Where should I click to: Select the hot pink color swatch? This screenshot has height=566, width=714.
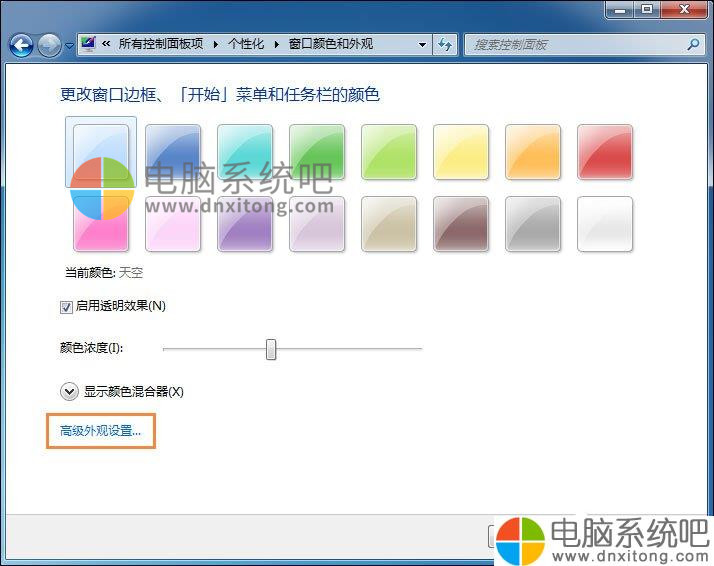click(x=101, y=224)
